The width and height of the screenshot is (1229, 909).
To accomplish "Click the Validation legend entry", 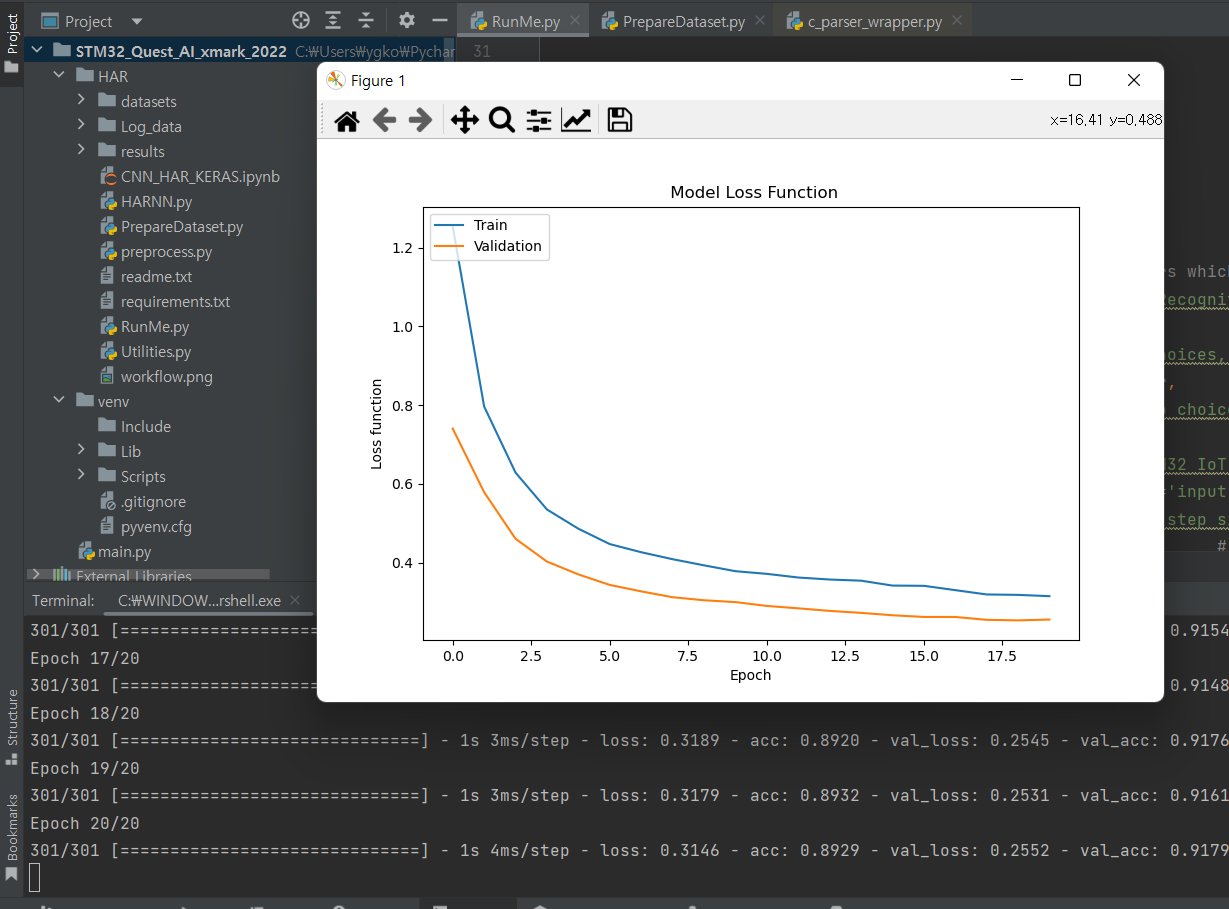I will pos(507,246).
